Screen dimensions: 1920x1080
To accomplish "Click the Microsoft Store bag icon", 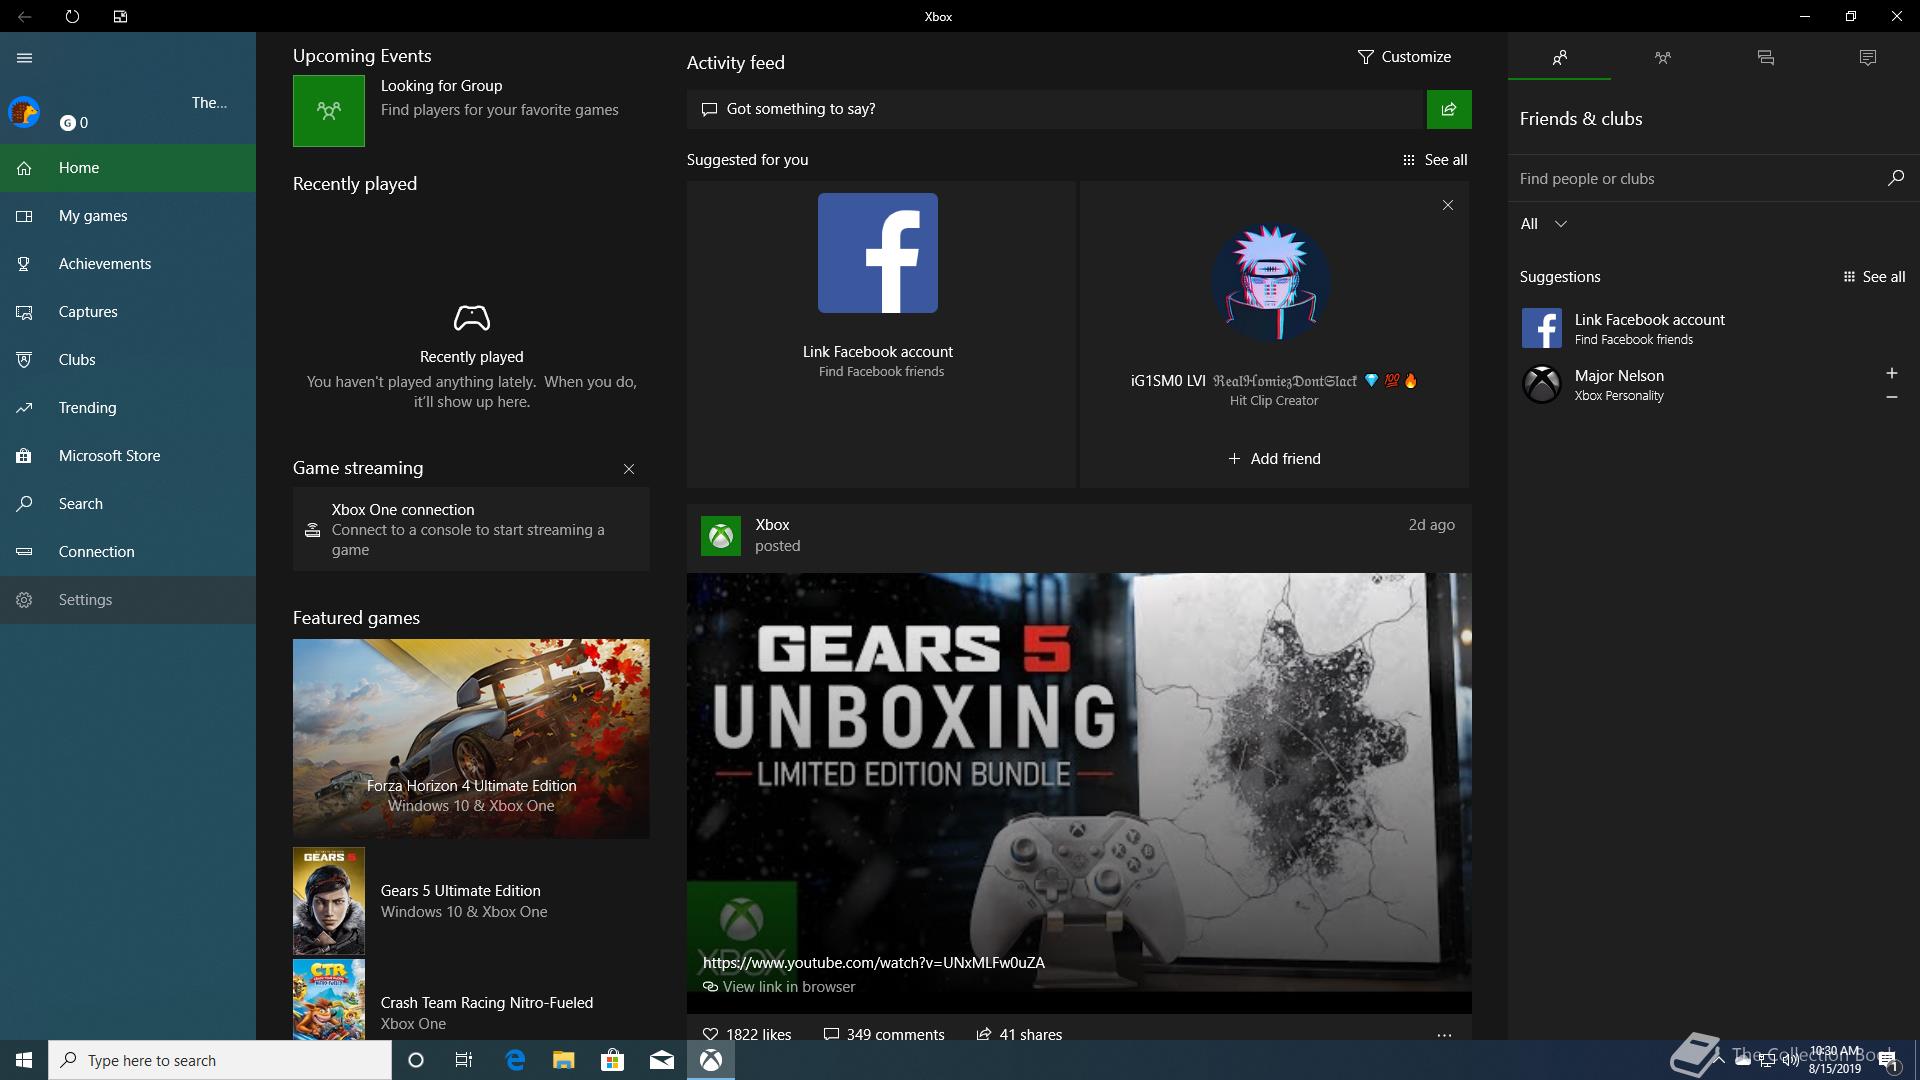I will click(24, 456).
